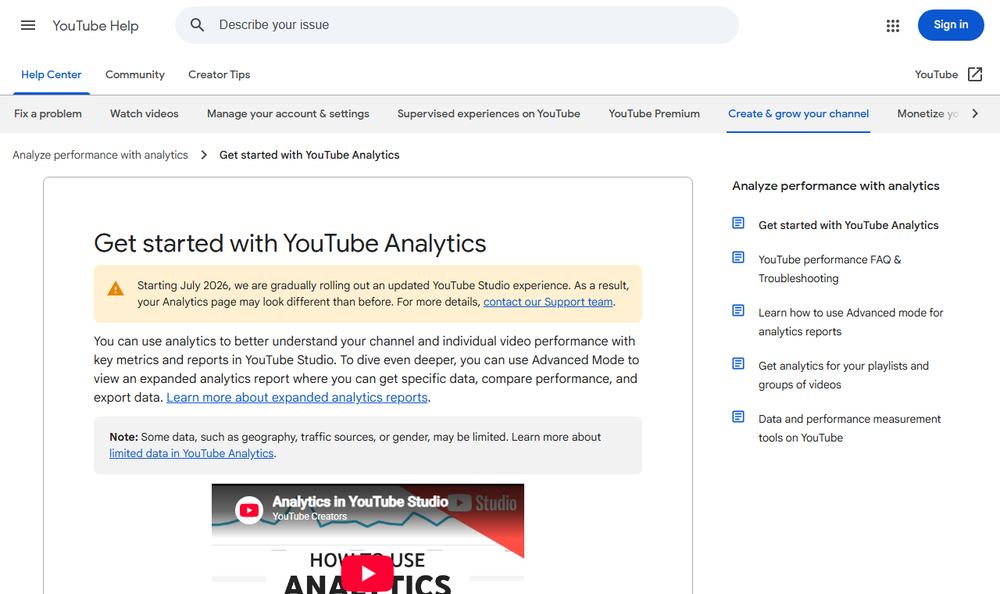
Task: Focus the Describe your issue search field
Action: click(x=457, y=25)
